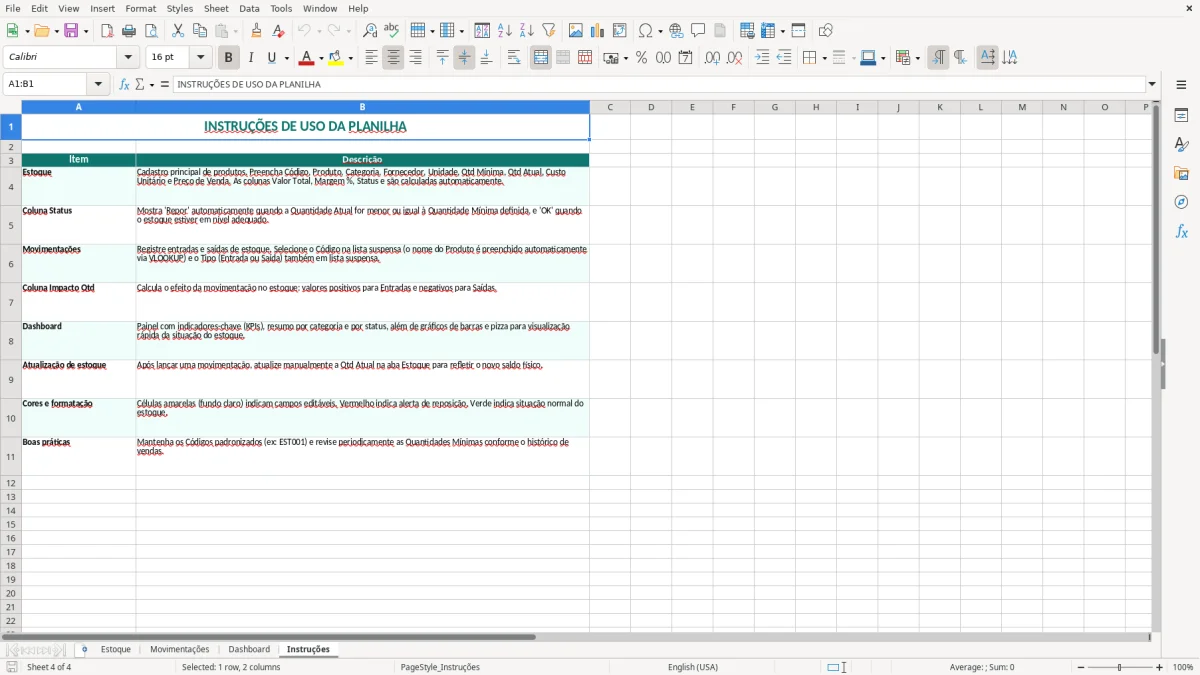Viewport: 1200px width, 675px height.
Task: Insert a comment
Action: (x=698, y=31)
